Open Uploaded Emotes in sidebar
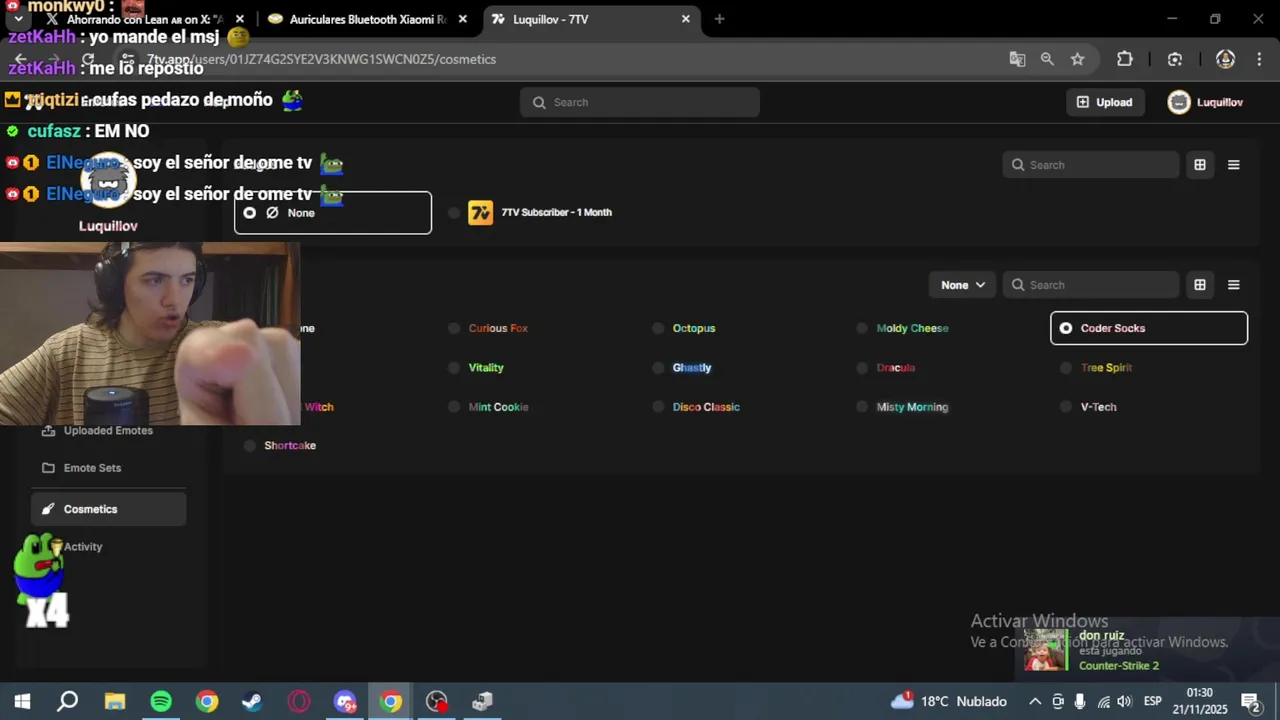The height and width of the screenshot is (720, 1280). (x=108, y=431)
